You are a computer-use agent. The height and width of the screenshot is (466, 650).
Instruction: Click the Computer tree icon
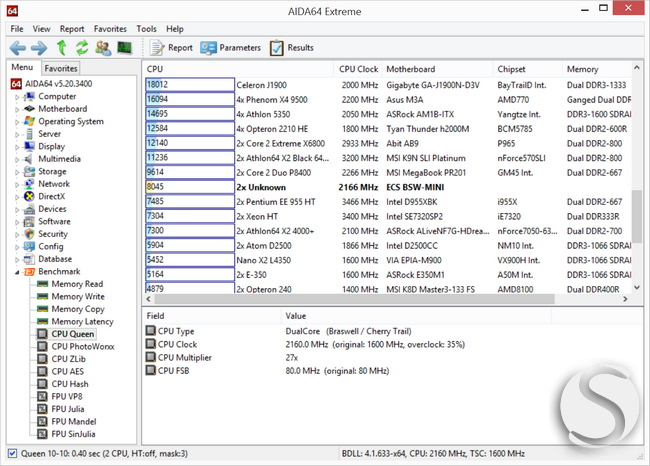click(x=29, y=97)
